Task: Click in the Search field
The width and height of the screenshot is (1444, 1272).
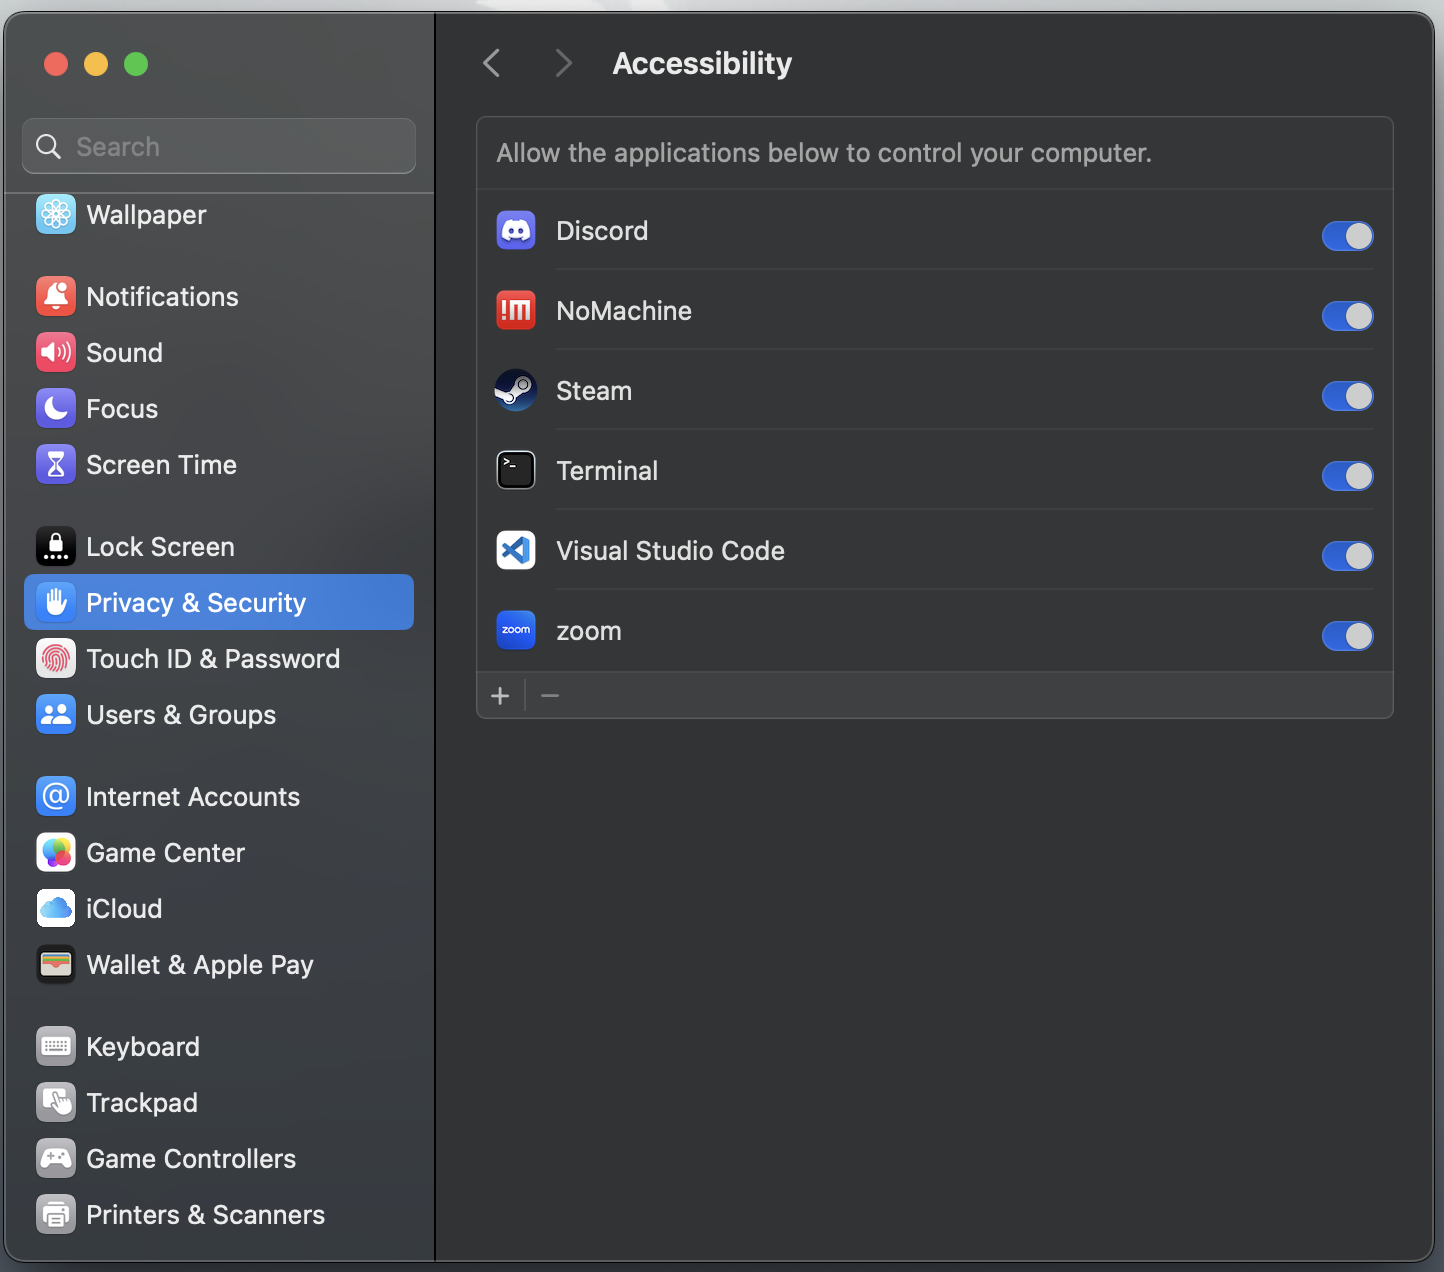Action: (x=219, y=146)
